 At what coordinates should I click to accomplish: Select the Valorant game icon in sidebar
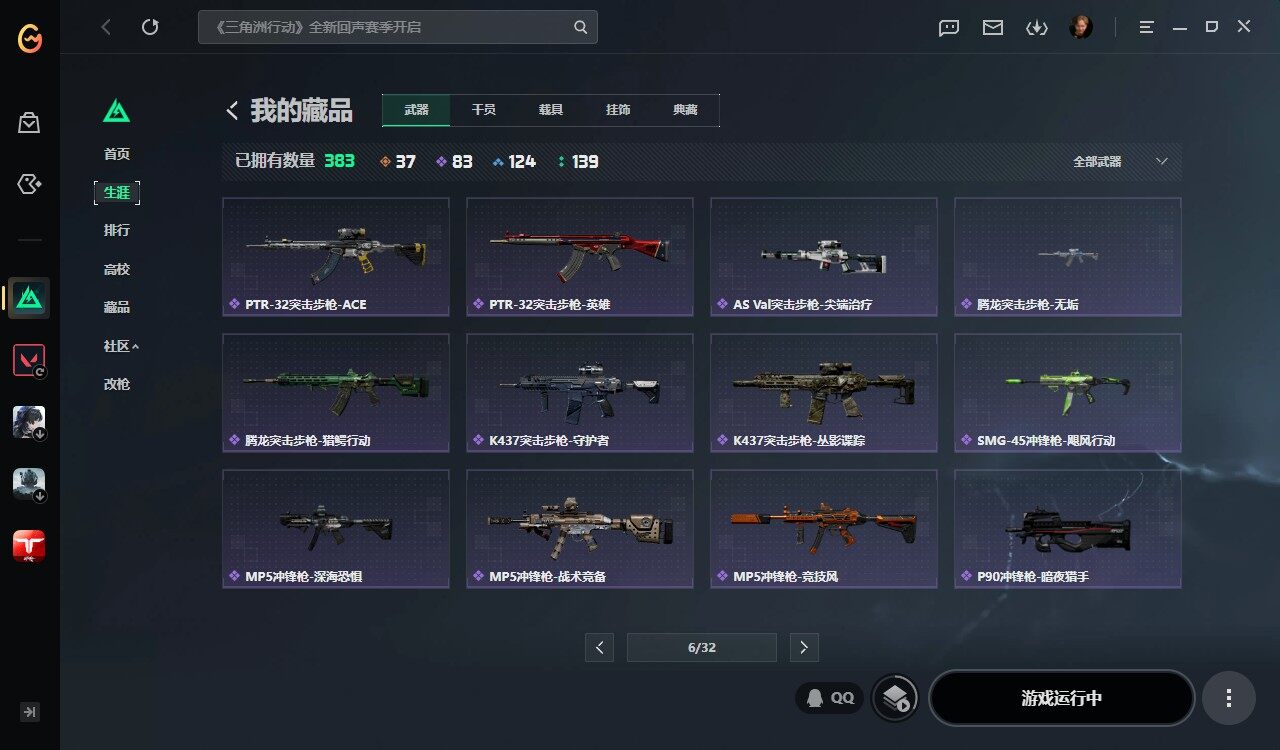tap(29, 360)
